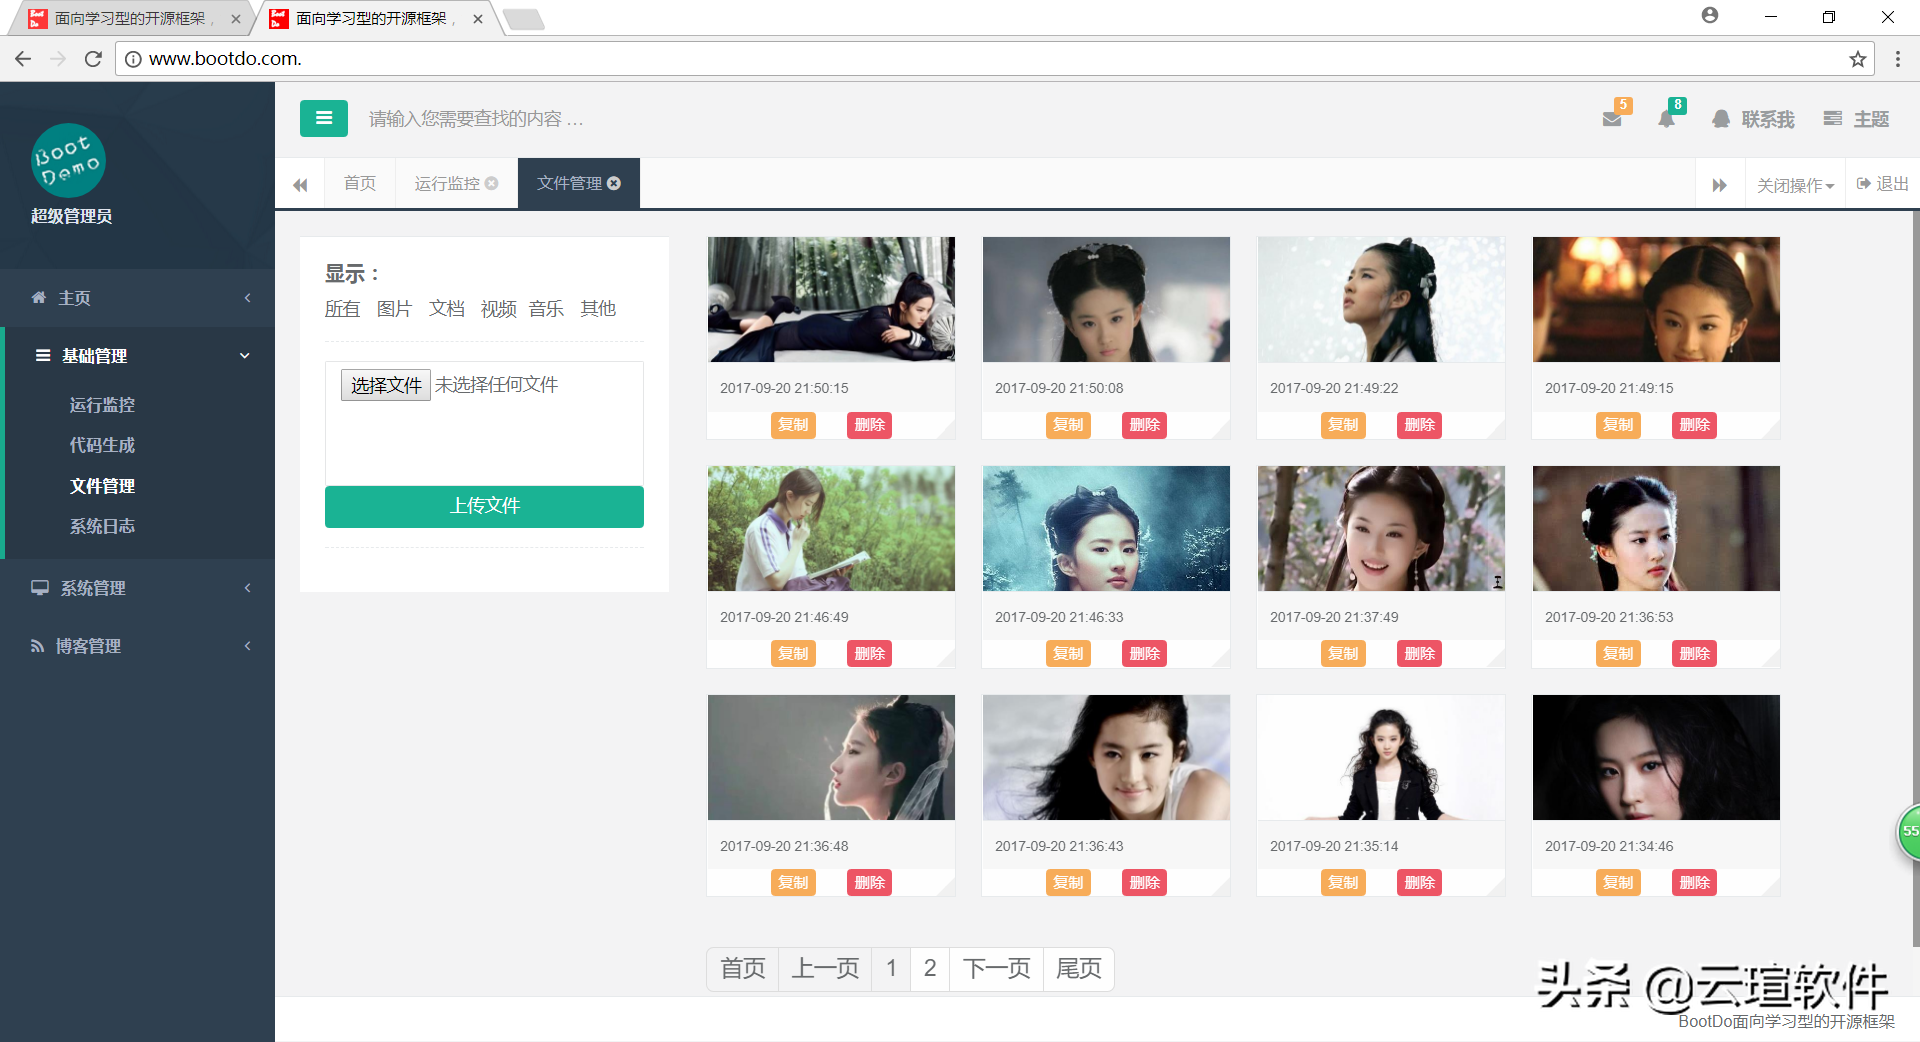The width and height of the screenshot is (1920, 1042).
Task: Filter files by 文档
Action: point(447,309)
